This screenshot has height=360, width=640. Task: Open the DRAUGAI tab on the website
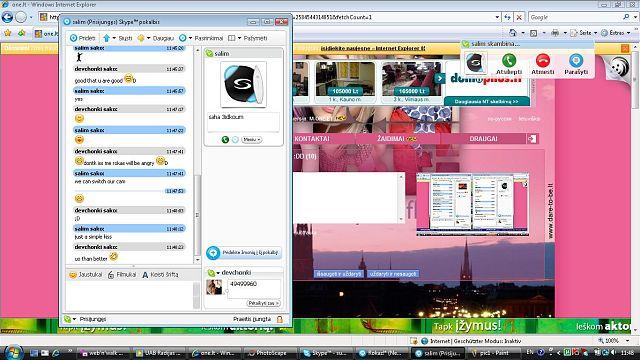tap(484, 139)
